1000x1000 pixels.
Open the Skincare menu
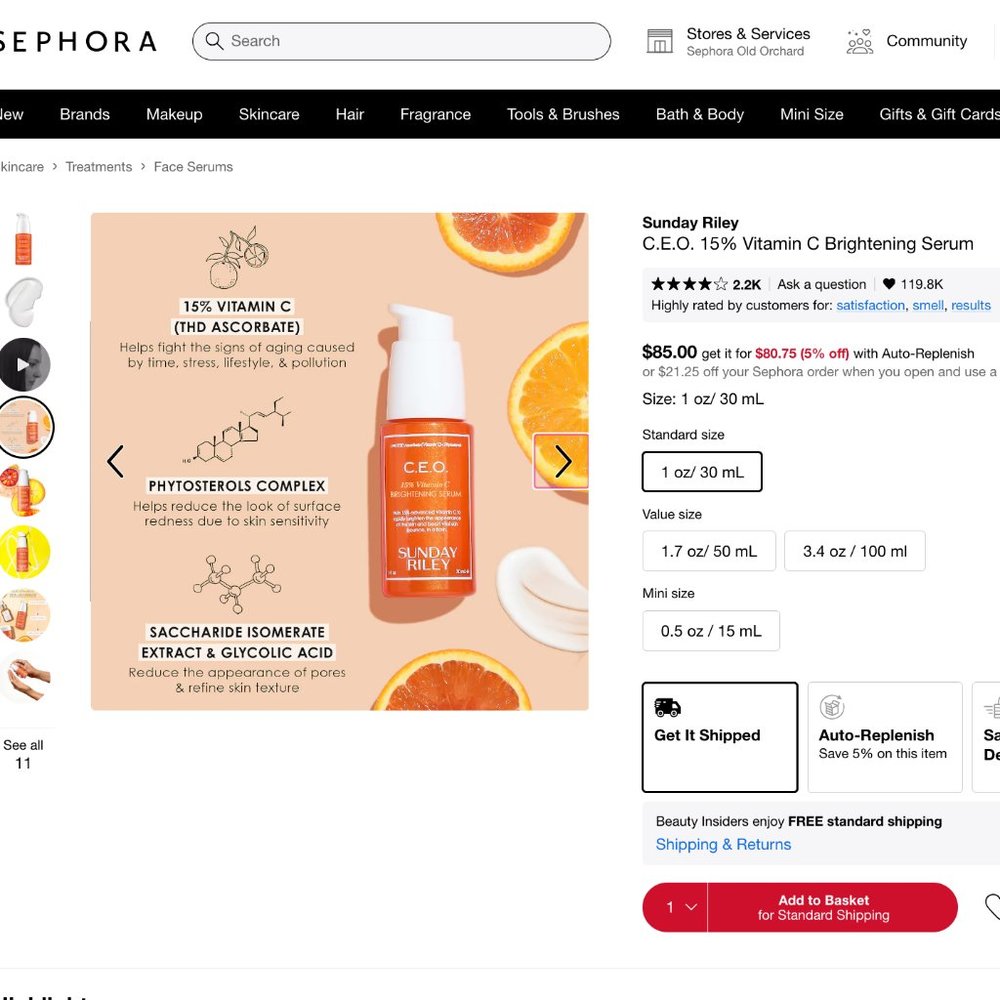[269, 114]
